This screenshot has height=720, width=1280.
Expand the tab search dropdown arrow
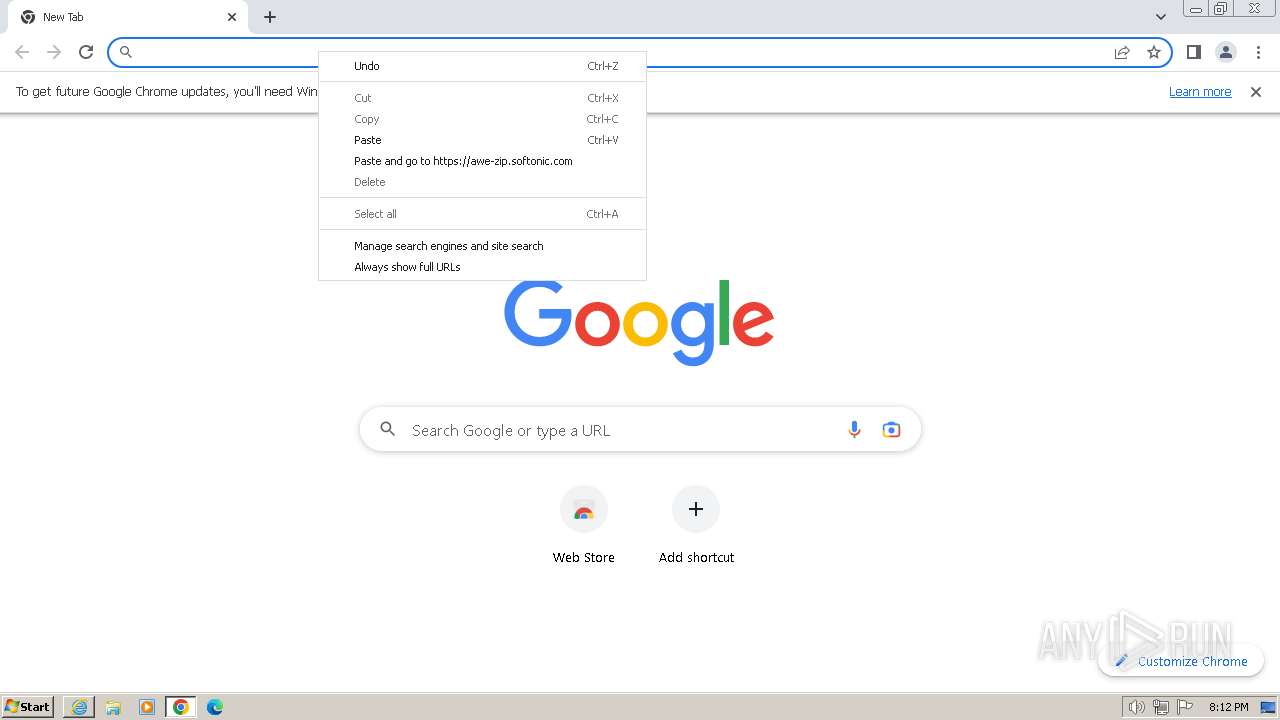tap(1160, 17)
